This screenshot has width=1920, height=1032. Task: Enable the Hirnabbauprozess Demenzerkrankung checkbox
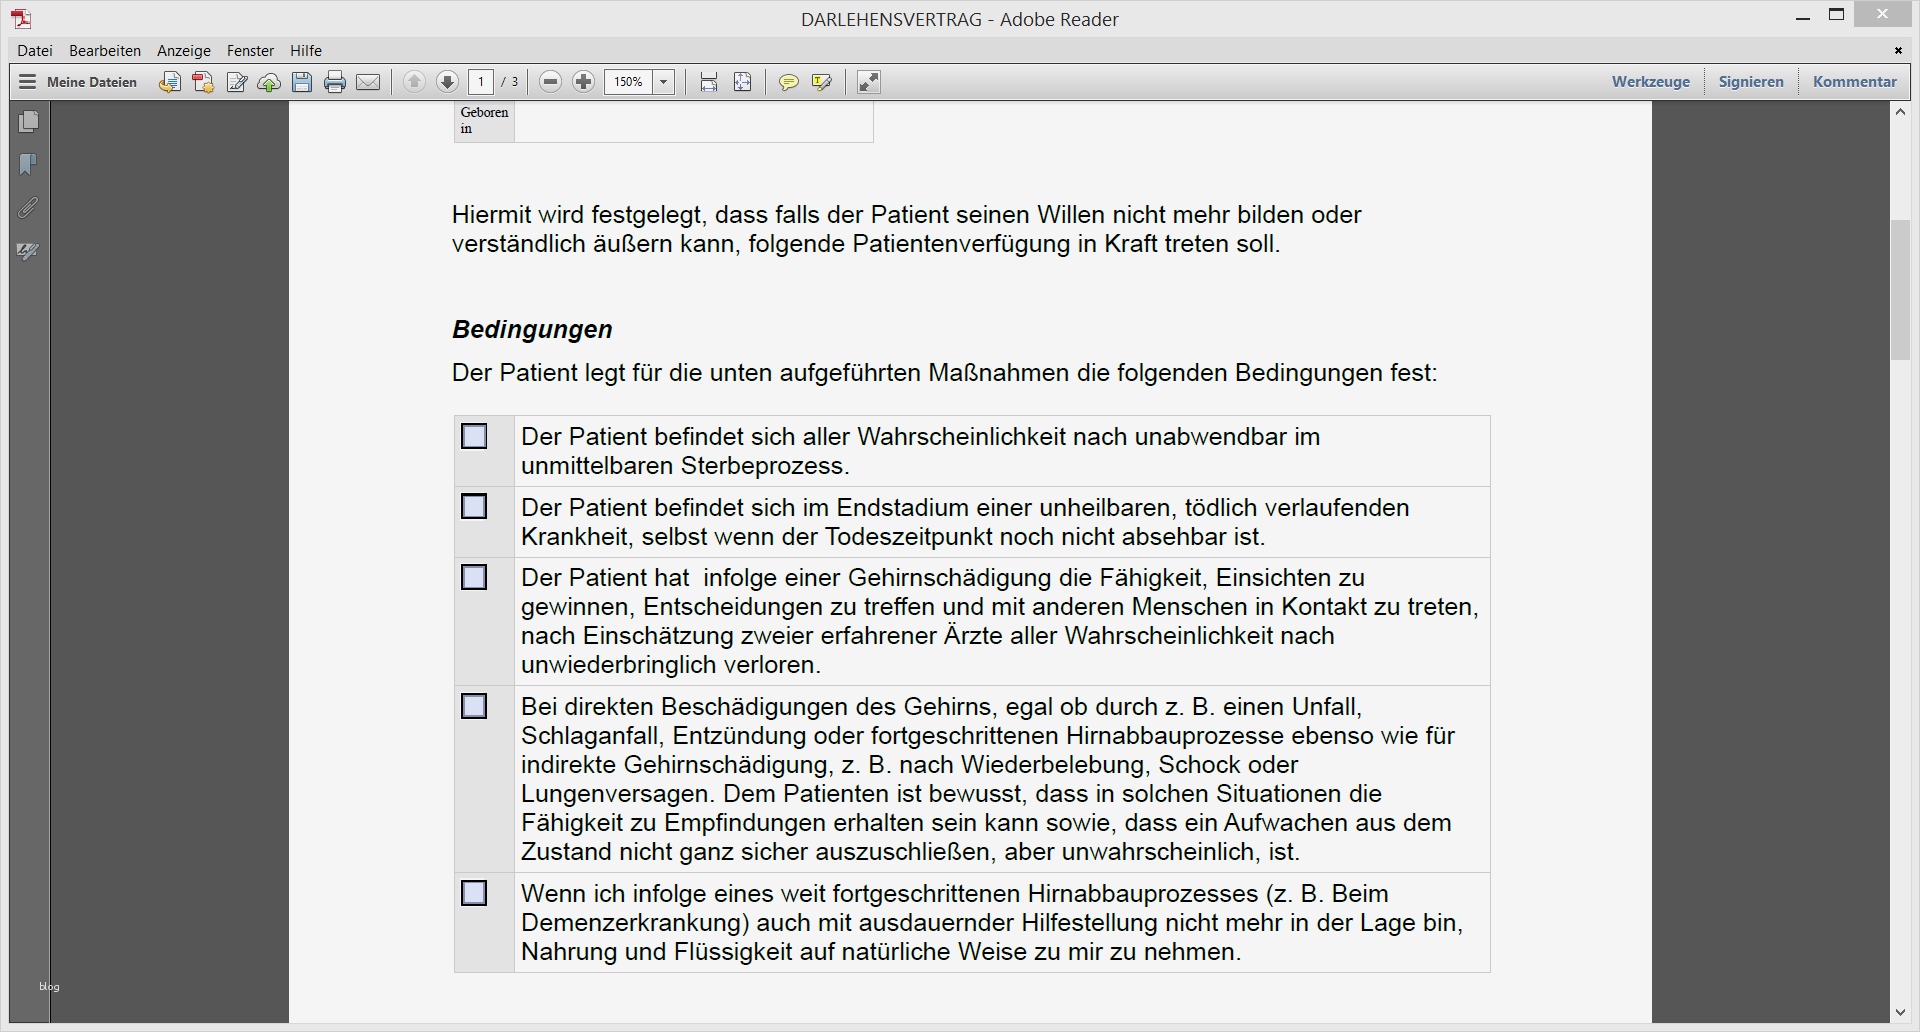474,893
